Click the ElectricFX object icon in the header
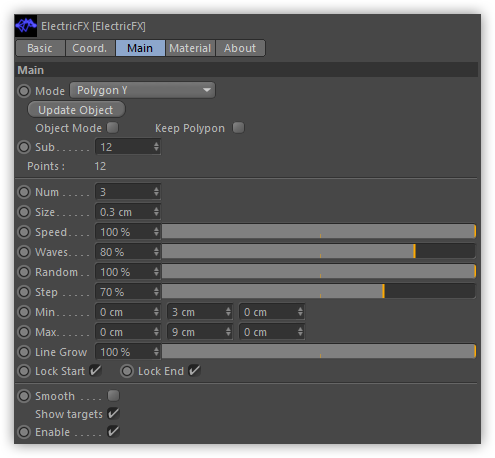495x458 pixels. tap(26, 26)
